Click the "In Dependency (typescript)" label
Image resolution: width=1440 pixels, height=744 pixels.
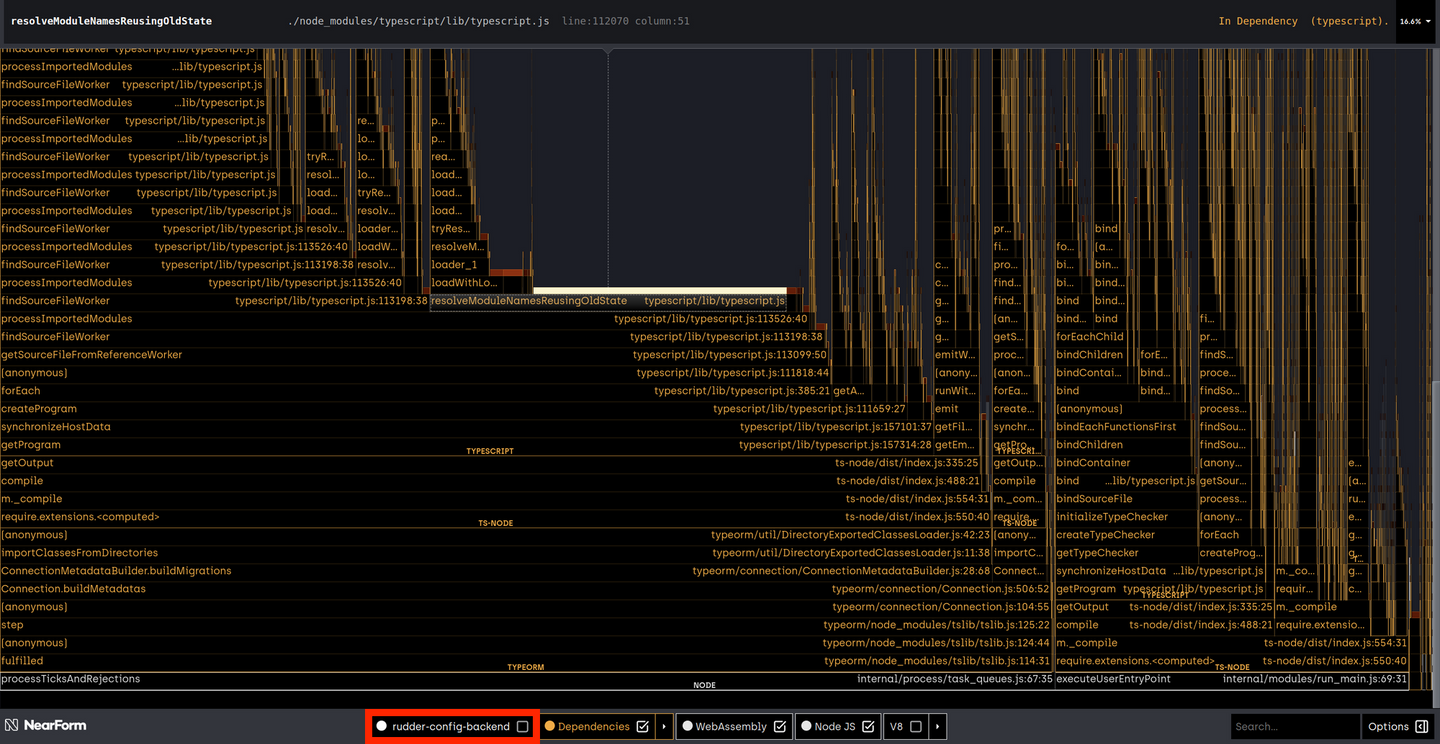click(1302, 21)
